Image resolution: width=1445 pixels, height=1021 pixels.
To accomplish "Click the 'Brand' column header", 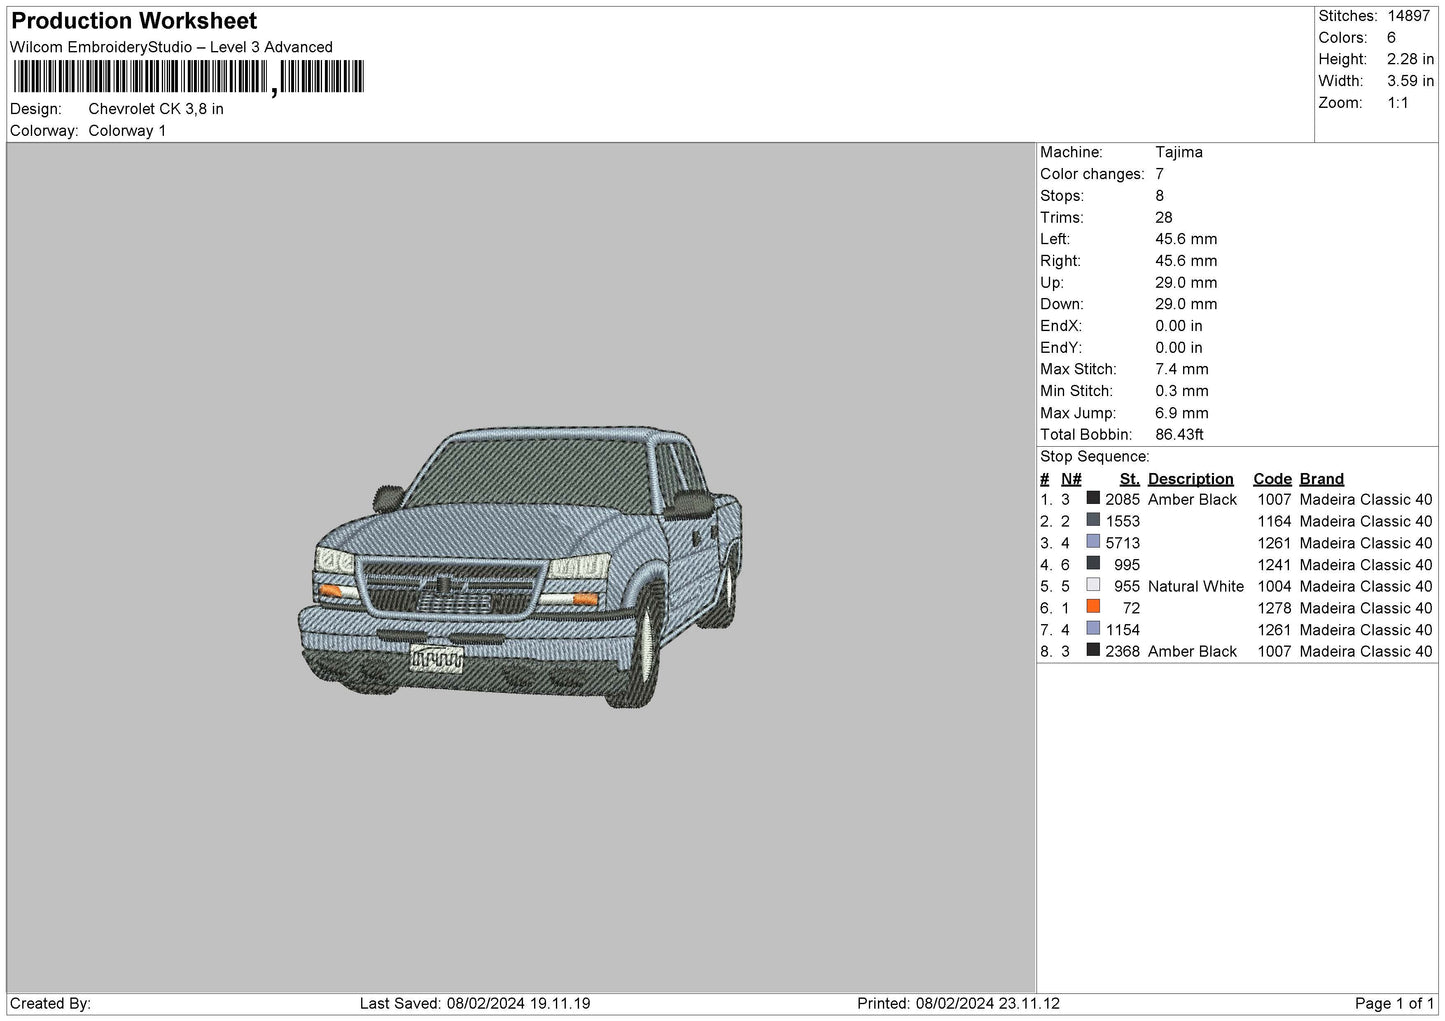I will [x=1322, y=479].
